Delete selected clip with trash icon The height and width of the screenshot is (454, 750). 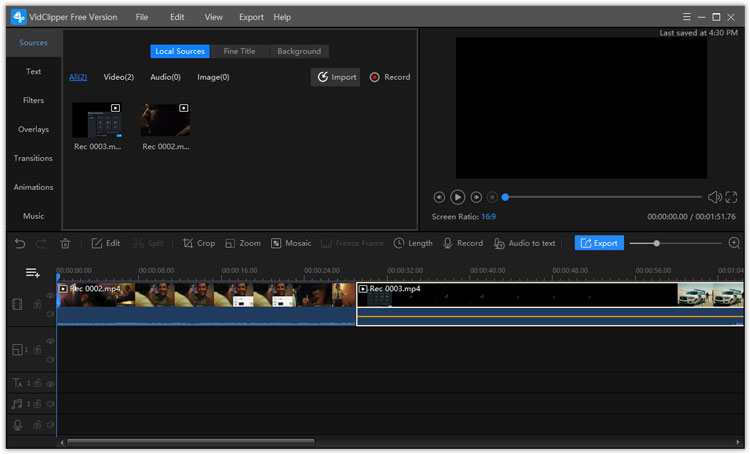(65, 244)
